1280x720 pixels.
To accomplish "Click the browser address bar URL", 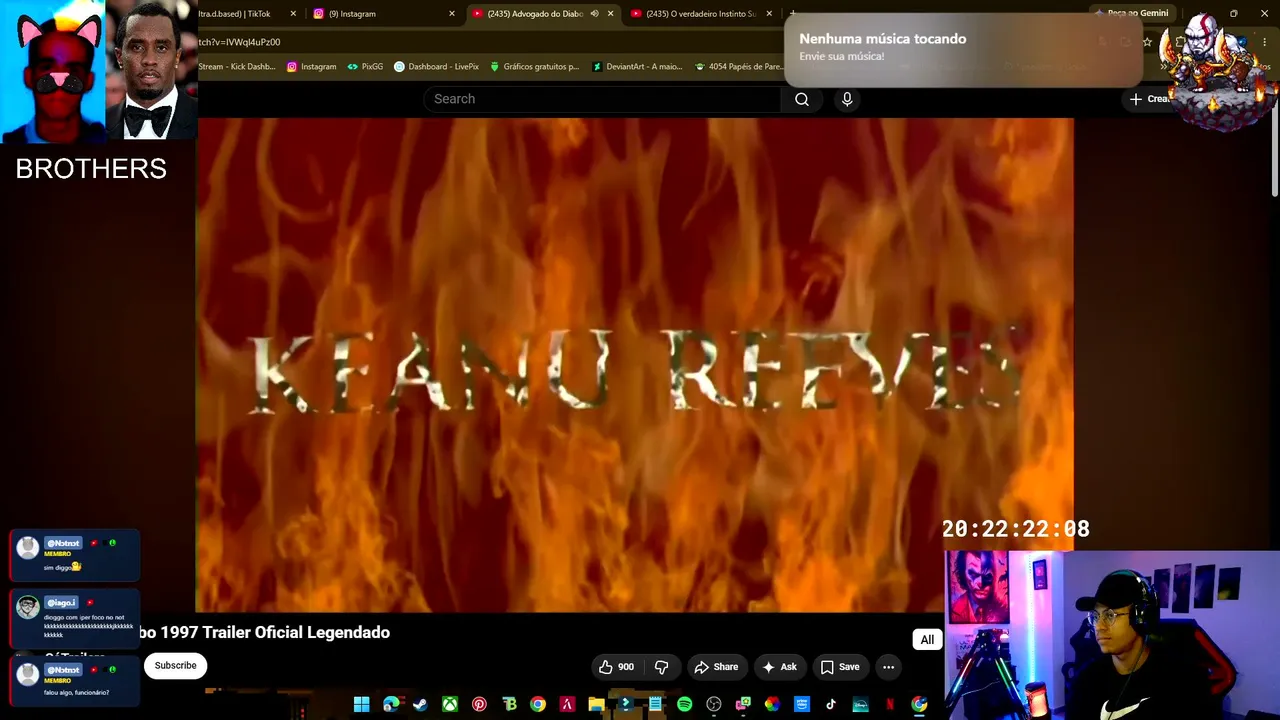I will [239, 42].
